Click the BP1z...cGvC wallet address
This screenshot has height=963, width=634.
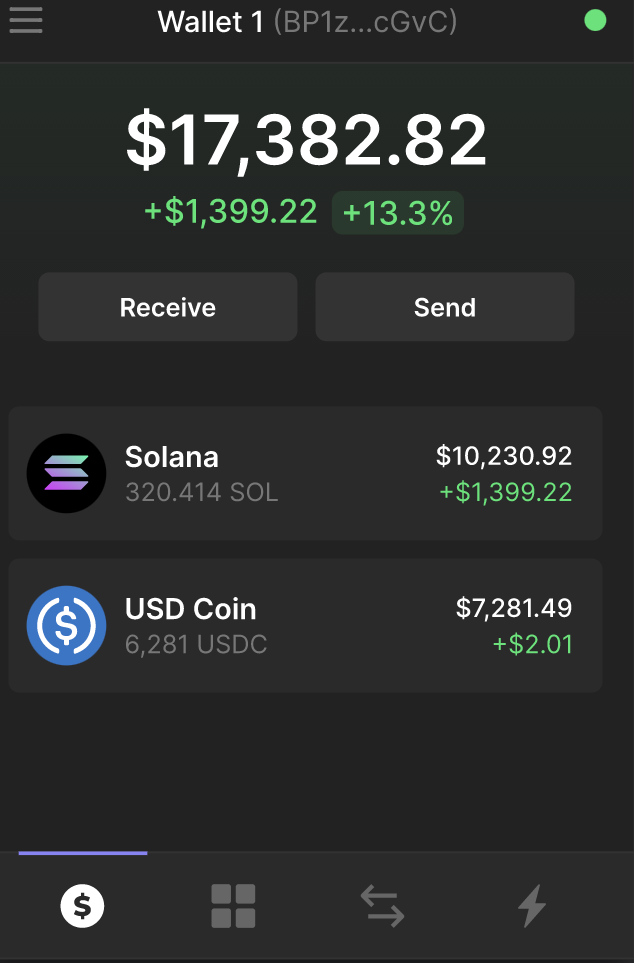click(x=366, y=22)
